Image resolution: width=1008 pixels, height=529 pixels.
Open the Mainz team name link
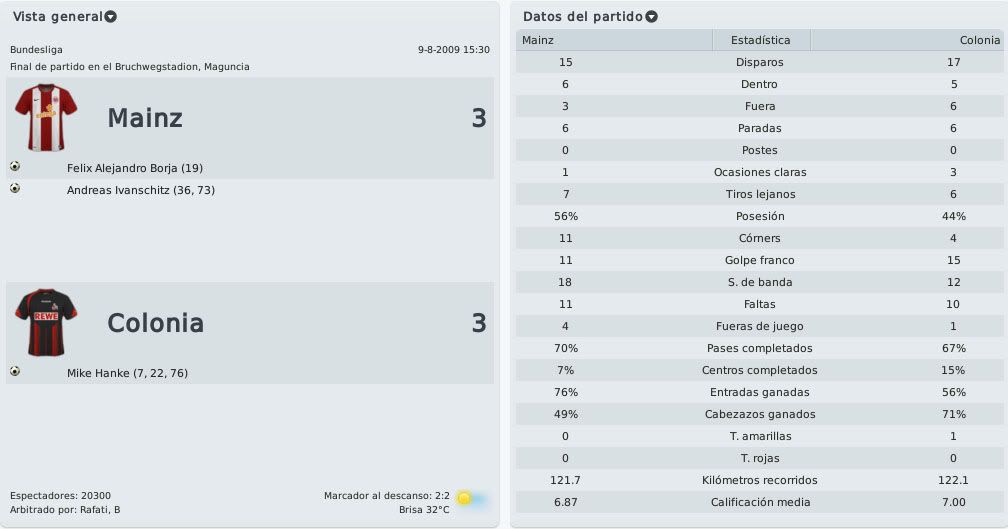coord(145,118)
